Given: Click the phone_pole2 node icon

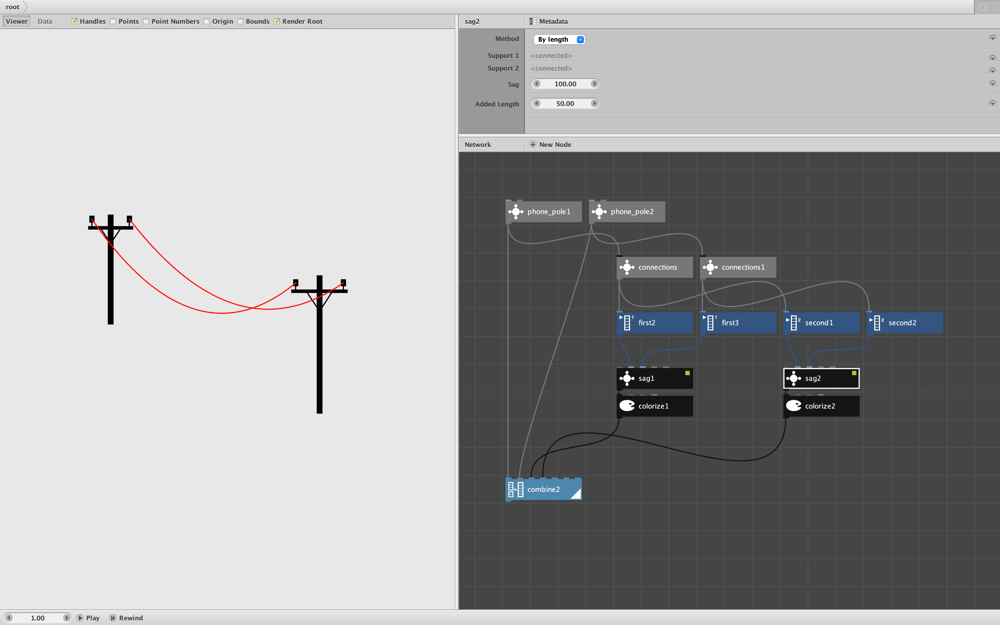Looking at the screenshot, I should [x=599, y=212].
